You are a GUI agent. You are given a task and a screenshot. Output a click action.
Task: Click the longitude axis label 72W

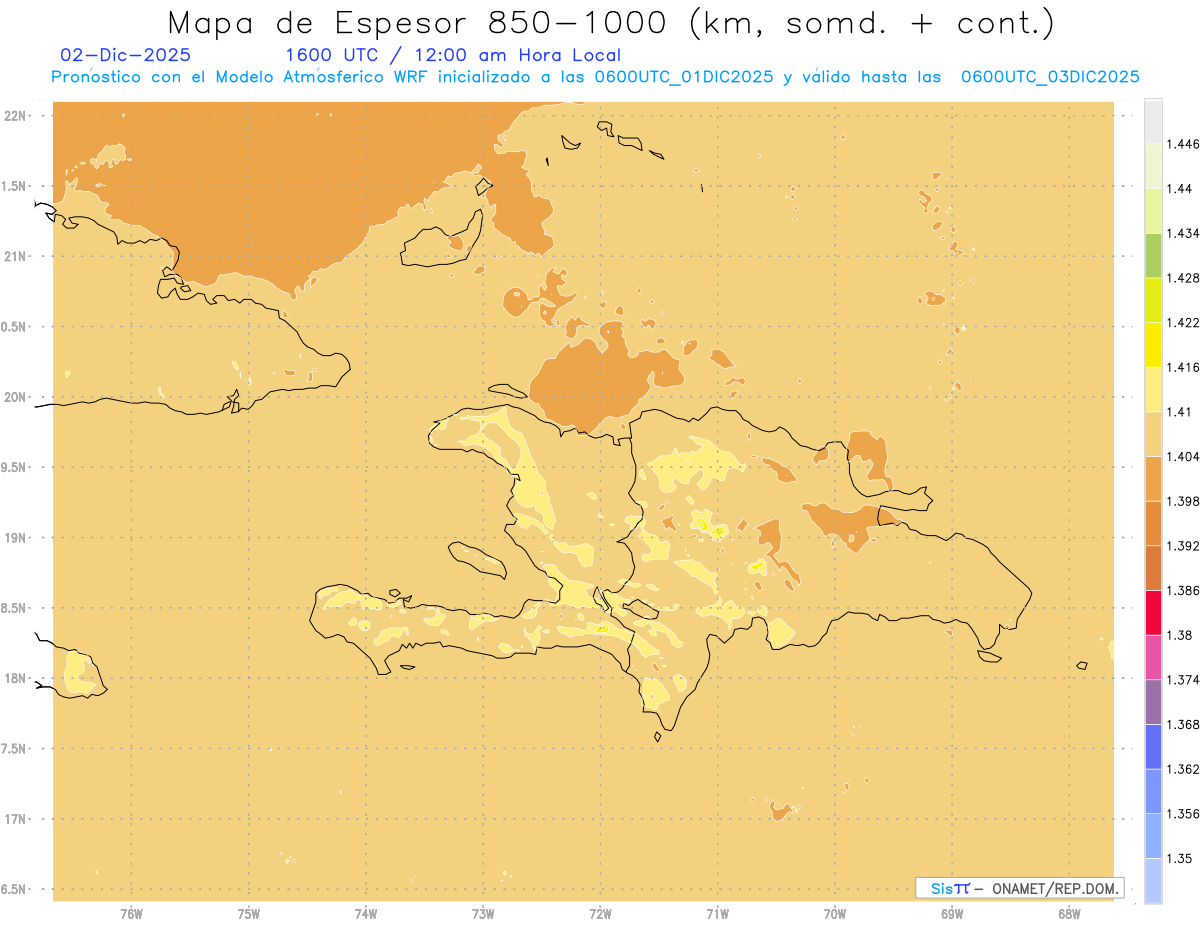[600, 914]
